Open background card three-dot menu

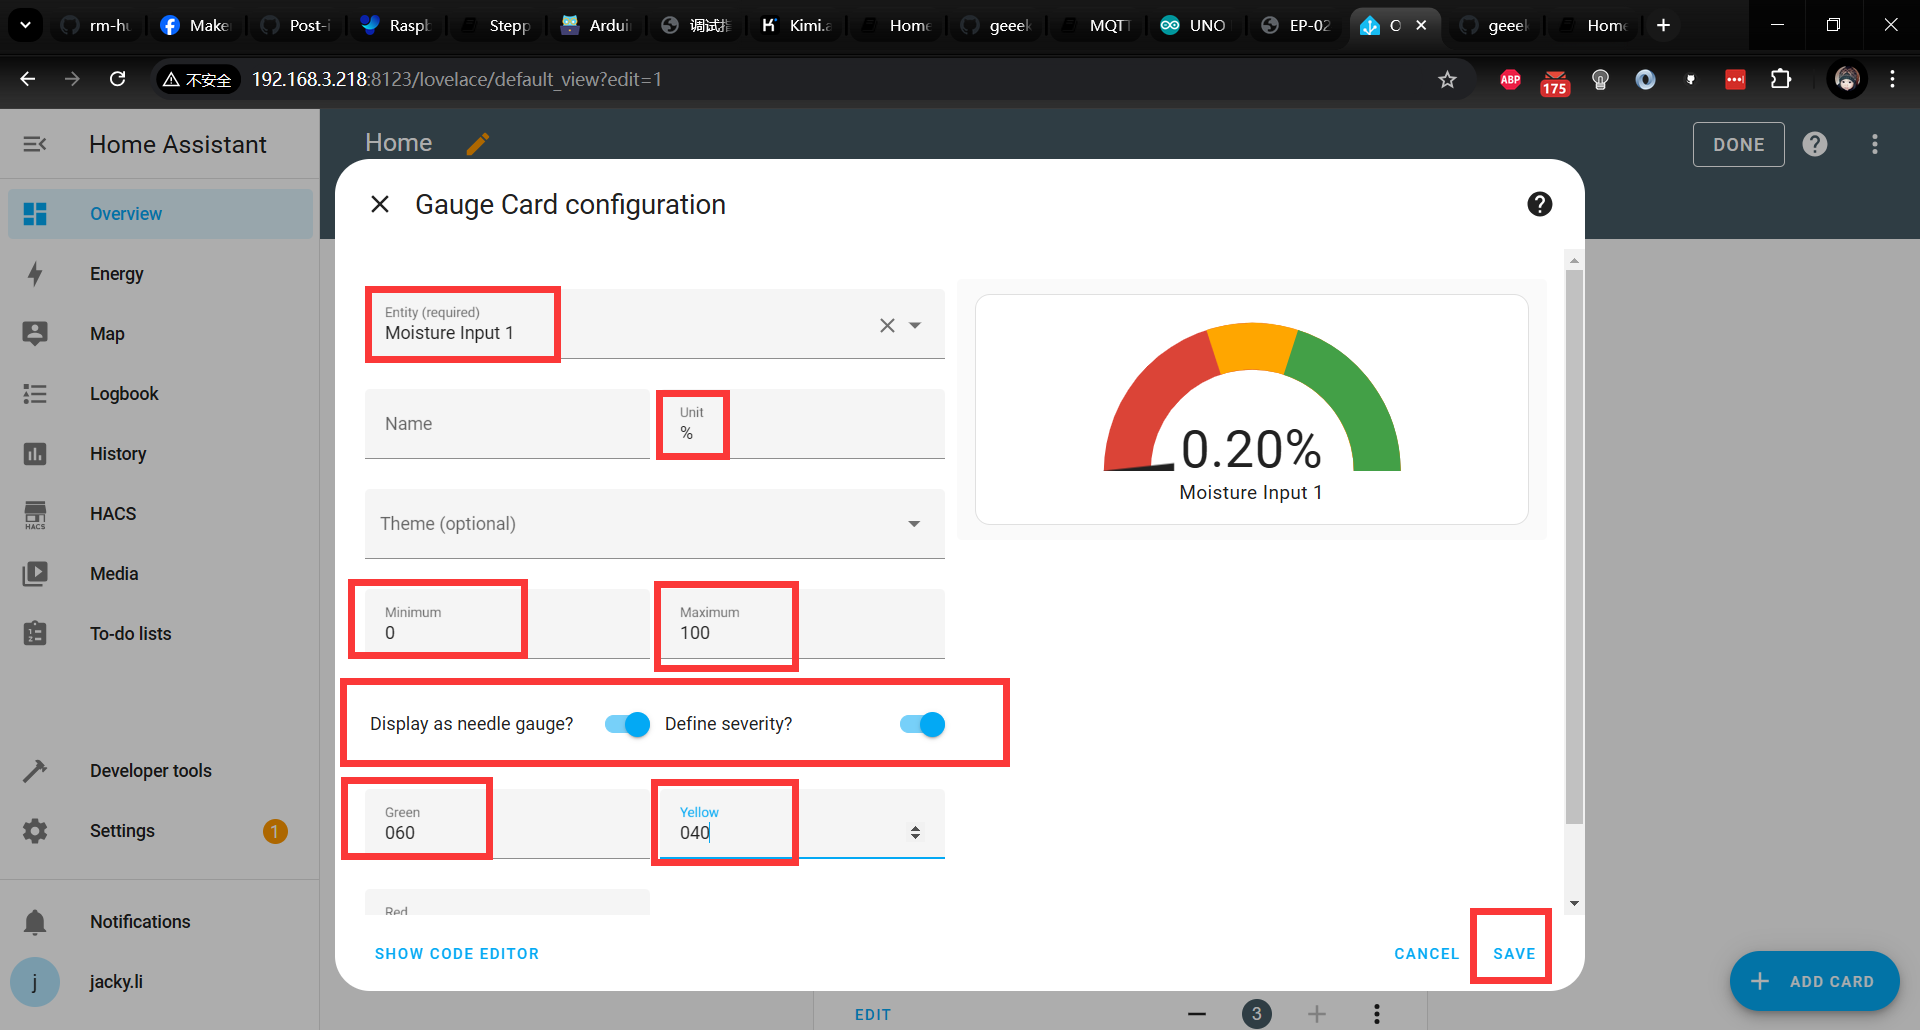pyautogui.click(x=1377, y=1014)
